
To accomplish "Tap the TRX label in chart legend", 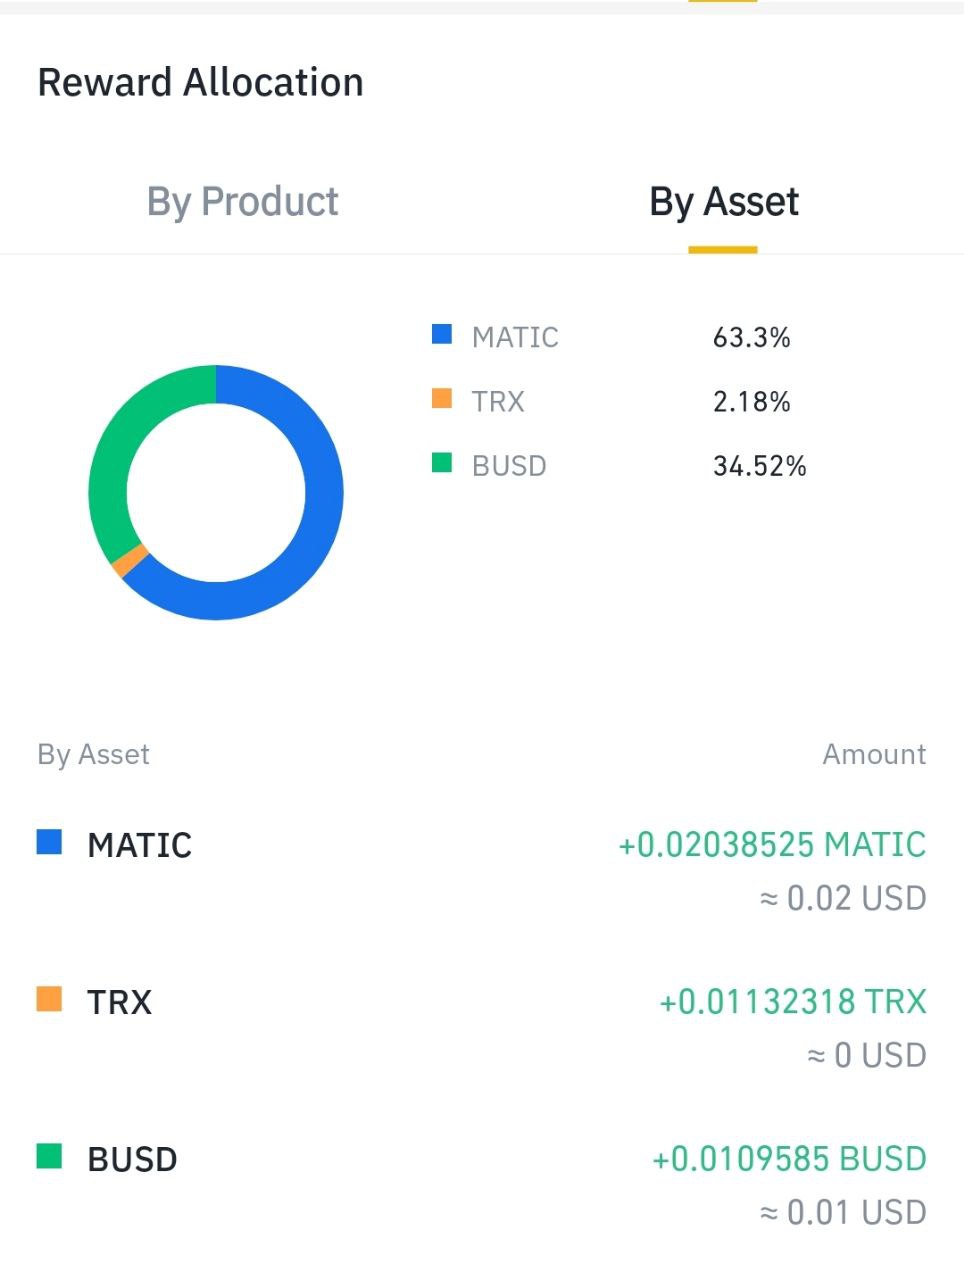I will [498, 401].
